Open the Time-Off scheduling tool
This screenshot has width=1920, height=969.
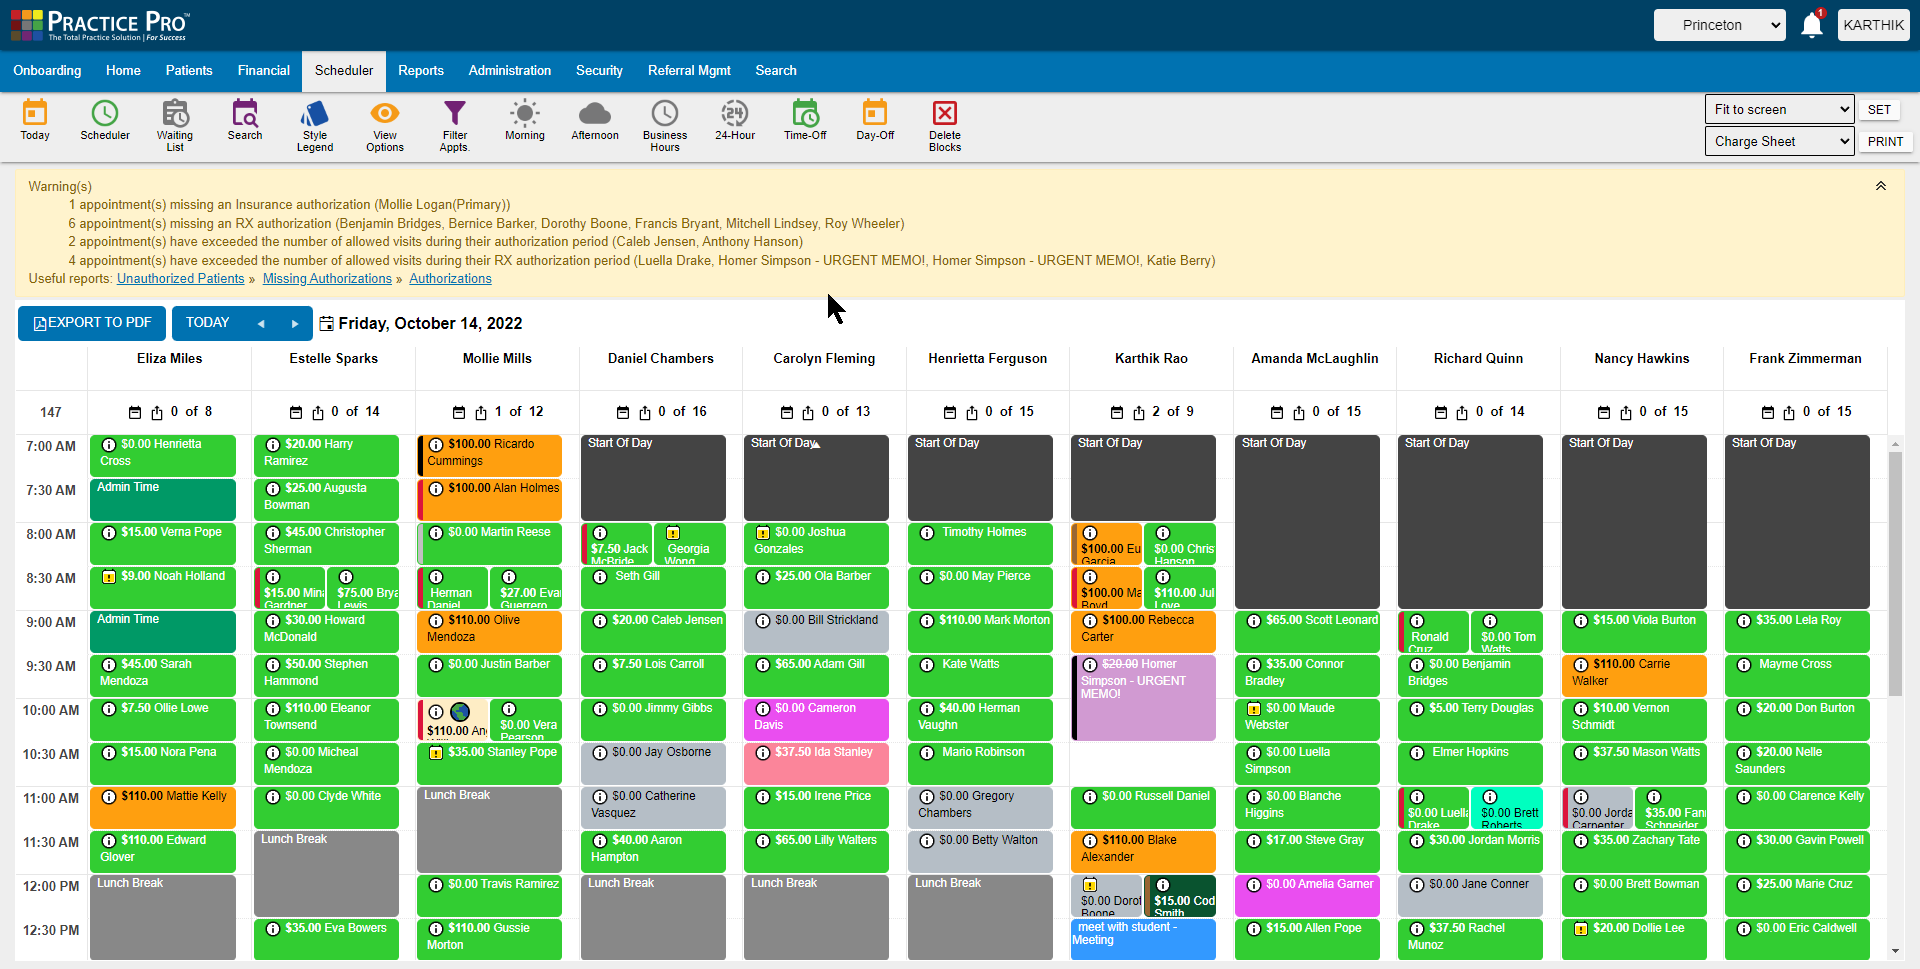(x=805, y=122)
